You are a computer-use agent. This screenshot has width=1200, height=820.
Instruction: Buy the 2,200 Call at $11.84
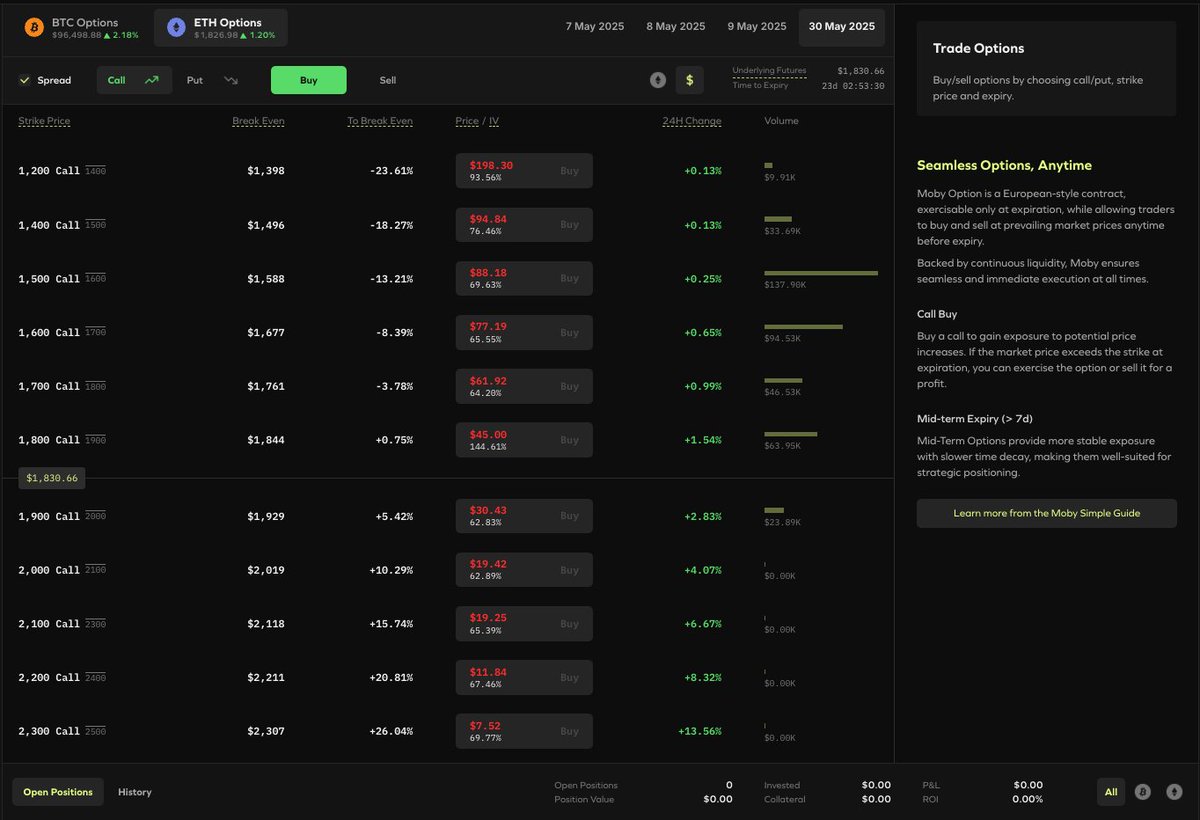524,678
